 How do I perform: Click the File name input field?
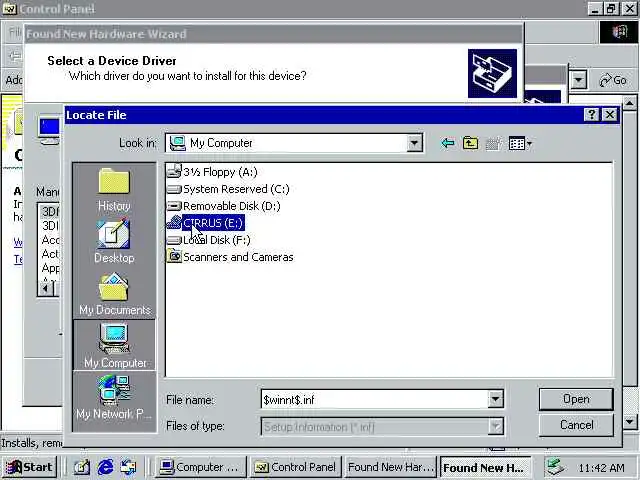pyautogui.click(x=374, y=399)
